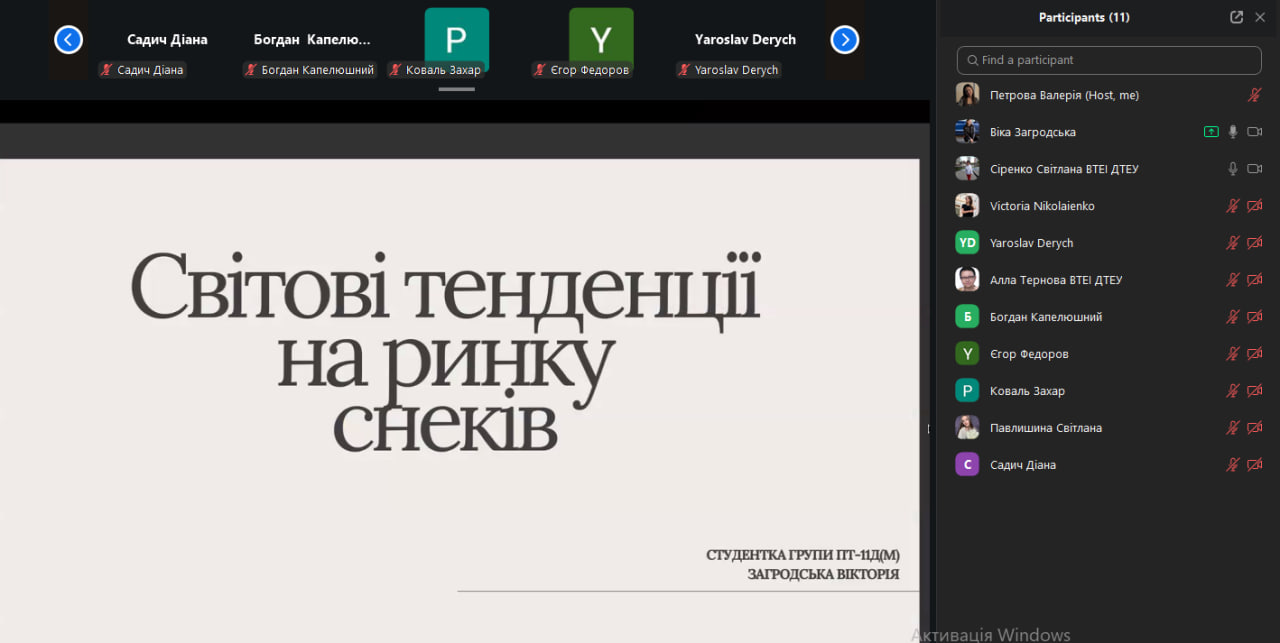Click the green screen-share icon for Віка Загродська

pyautogui.click(x=1211, y=132)
